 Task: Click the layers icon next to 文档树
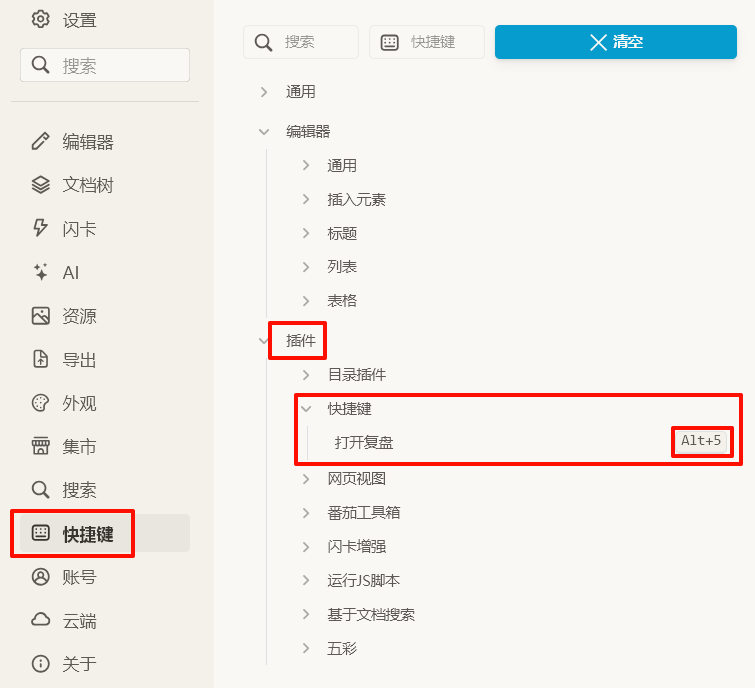tap(40, 185)
